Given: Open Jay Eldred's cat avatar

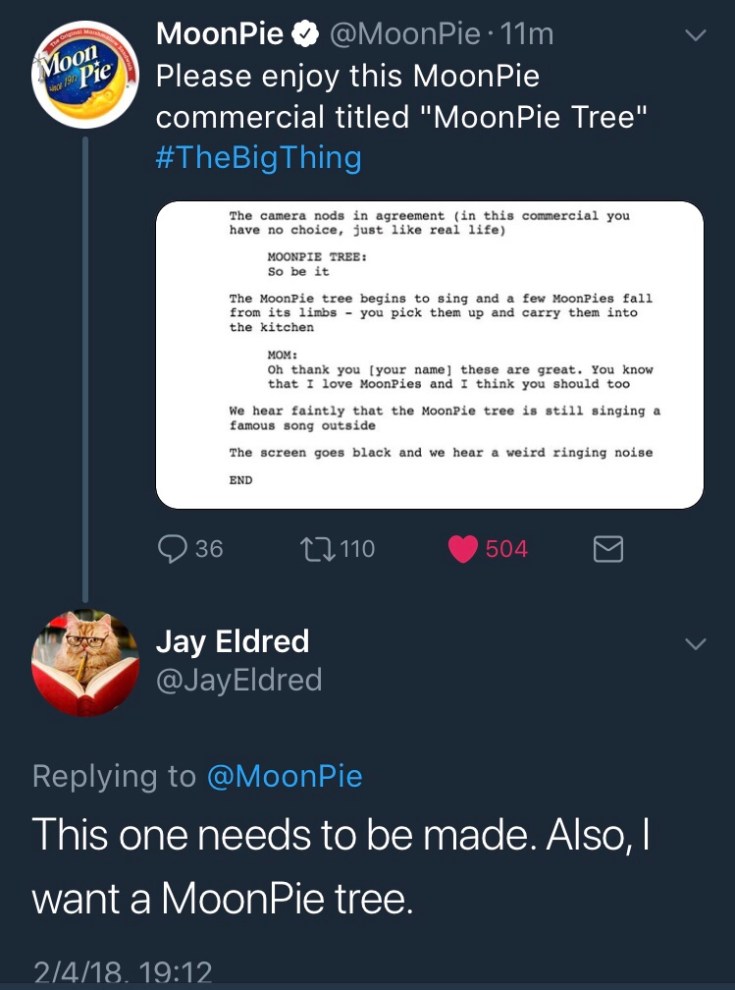Looking at the screenshot, I should (x=84, y=663).
